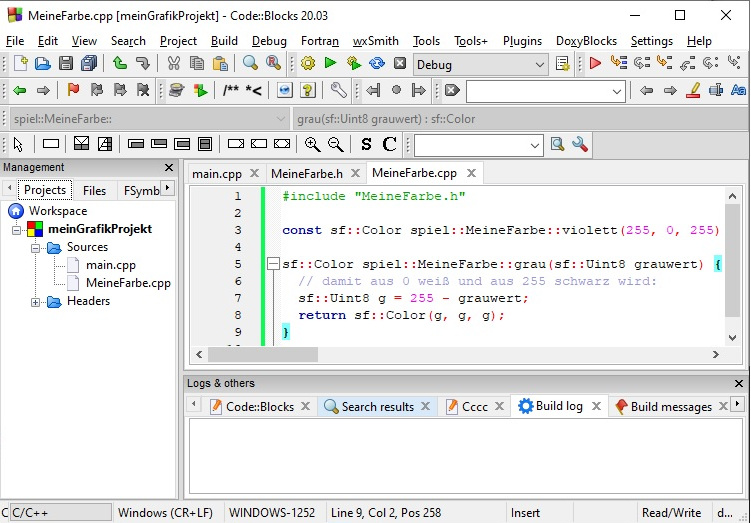Click the Build gear icon
Image resolution: width=751 pixels, height=523 pixels.
click(307, 64)
